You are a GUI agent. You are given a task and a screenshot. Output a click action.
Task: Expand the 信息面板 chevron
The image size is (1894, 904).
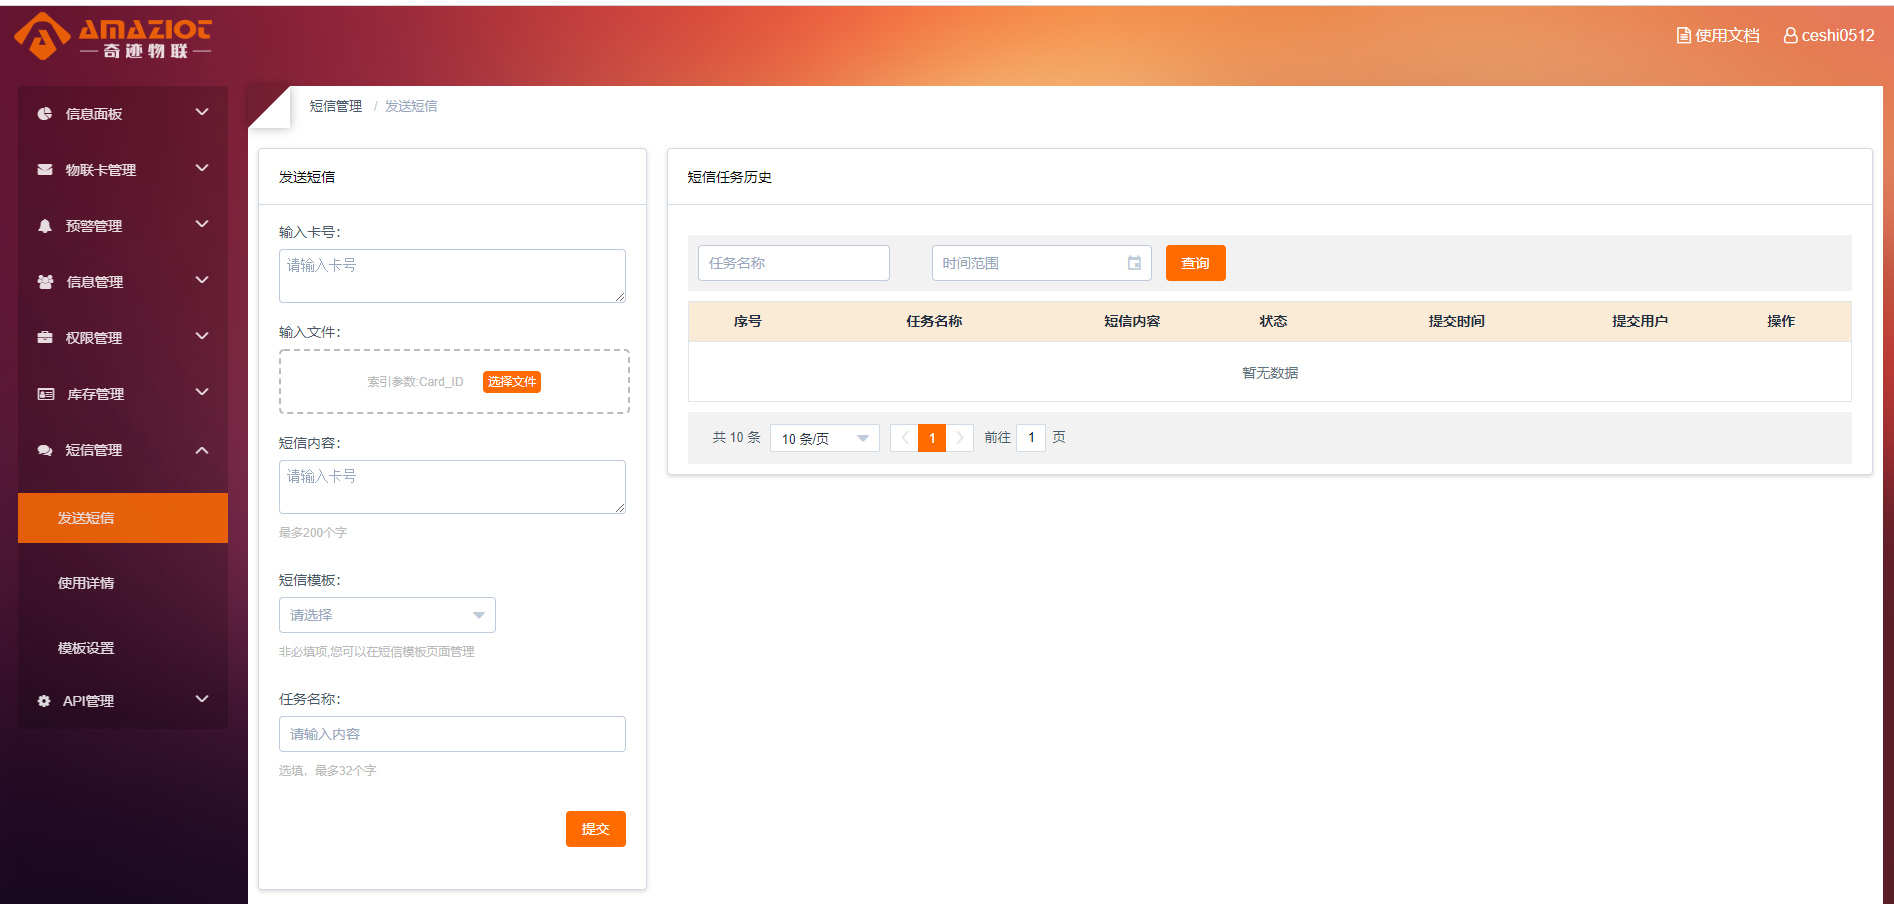tap(202, 112)
